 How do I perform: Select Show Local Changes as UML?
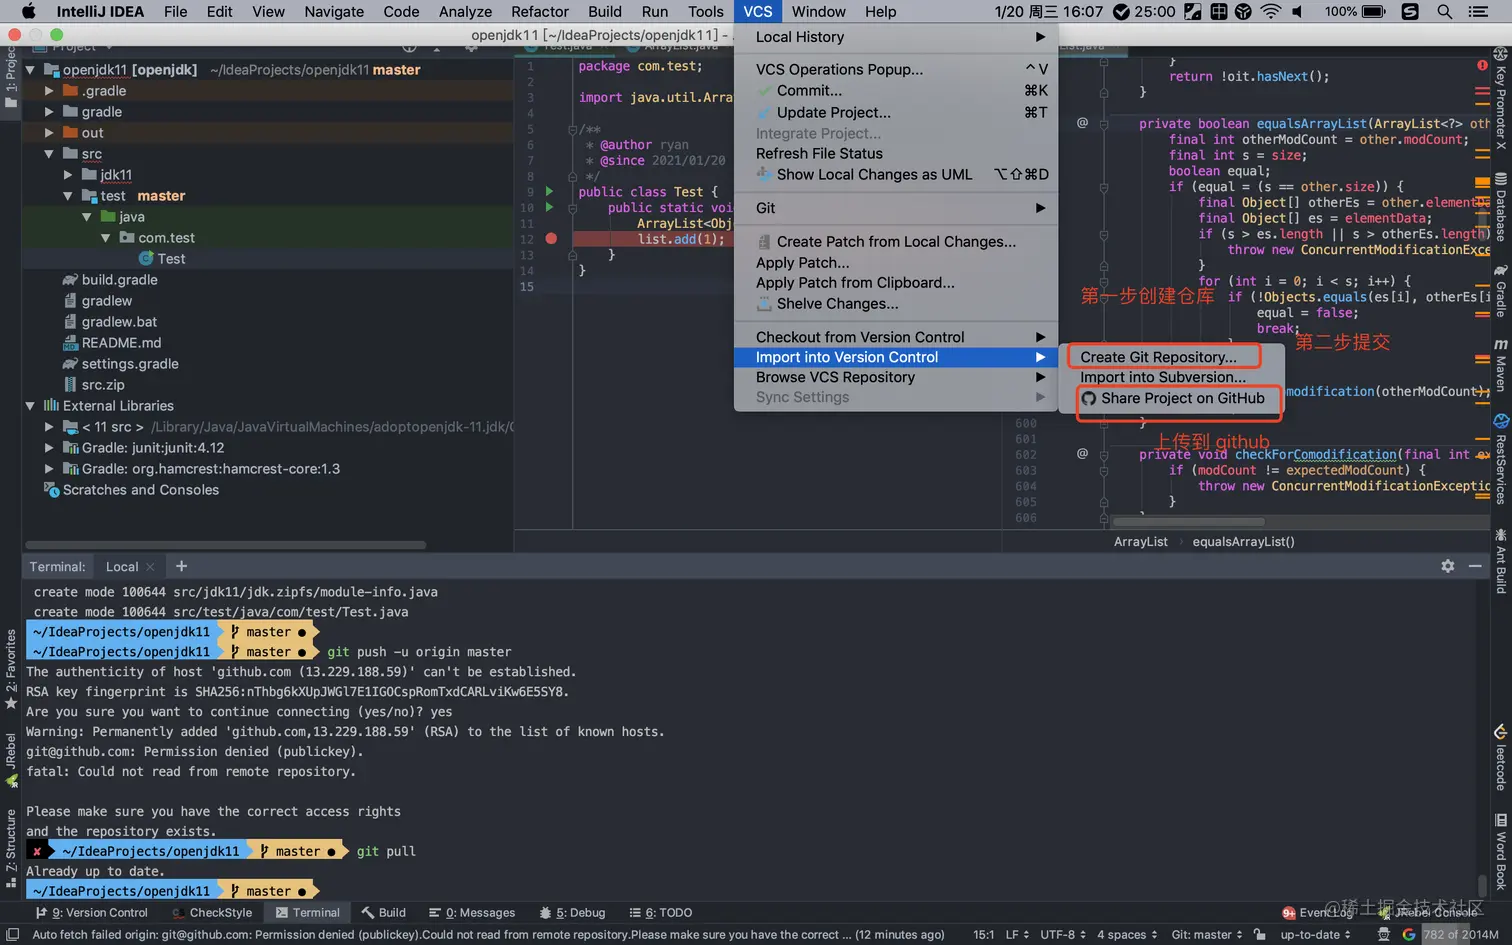[x=895, y=174]
